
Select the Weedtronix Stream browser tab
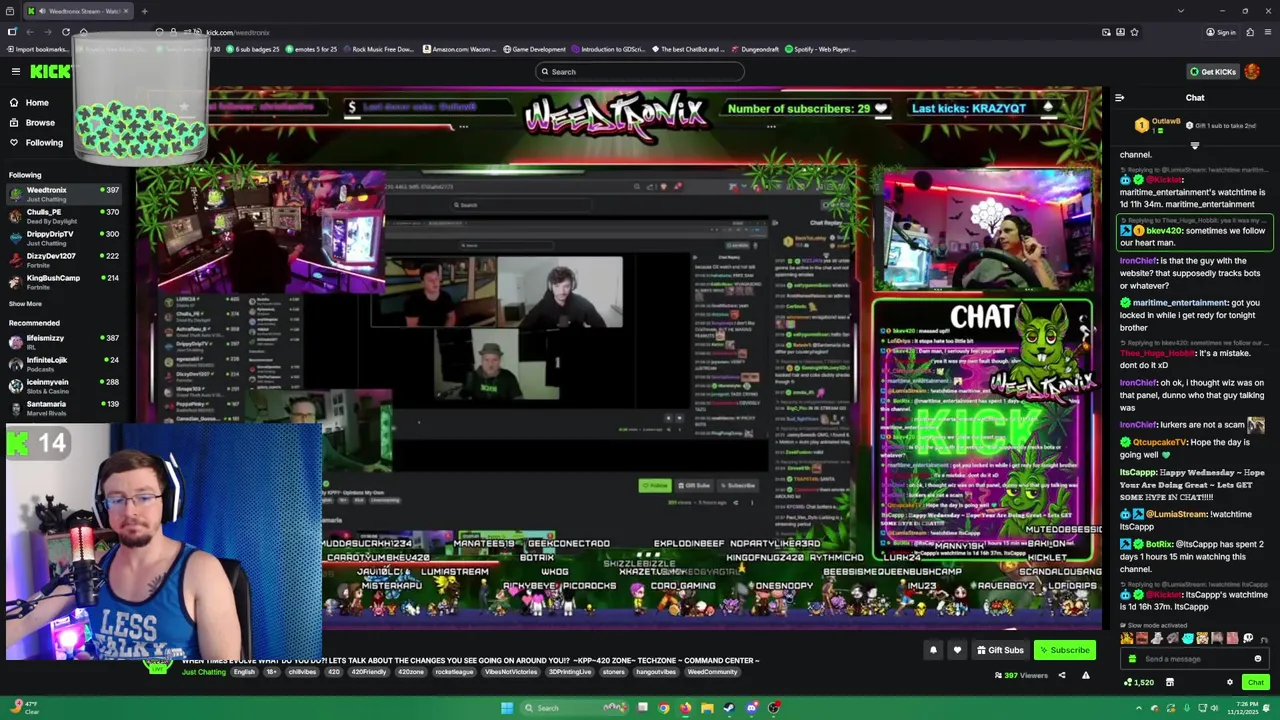click(x=78, y=11)
